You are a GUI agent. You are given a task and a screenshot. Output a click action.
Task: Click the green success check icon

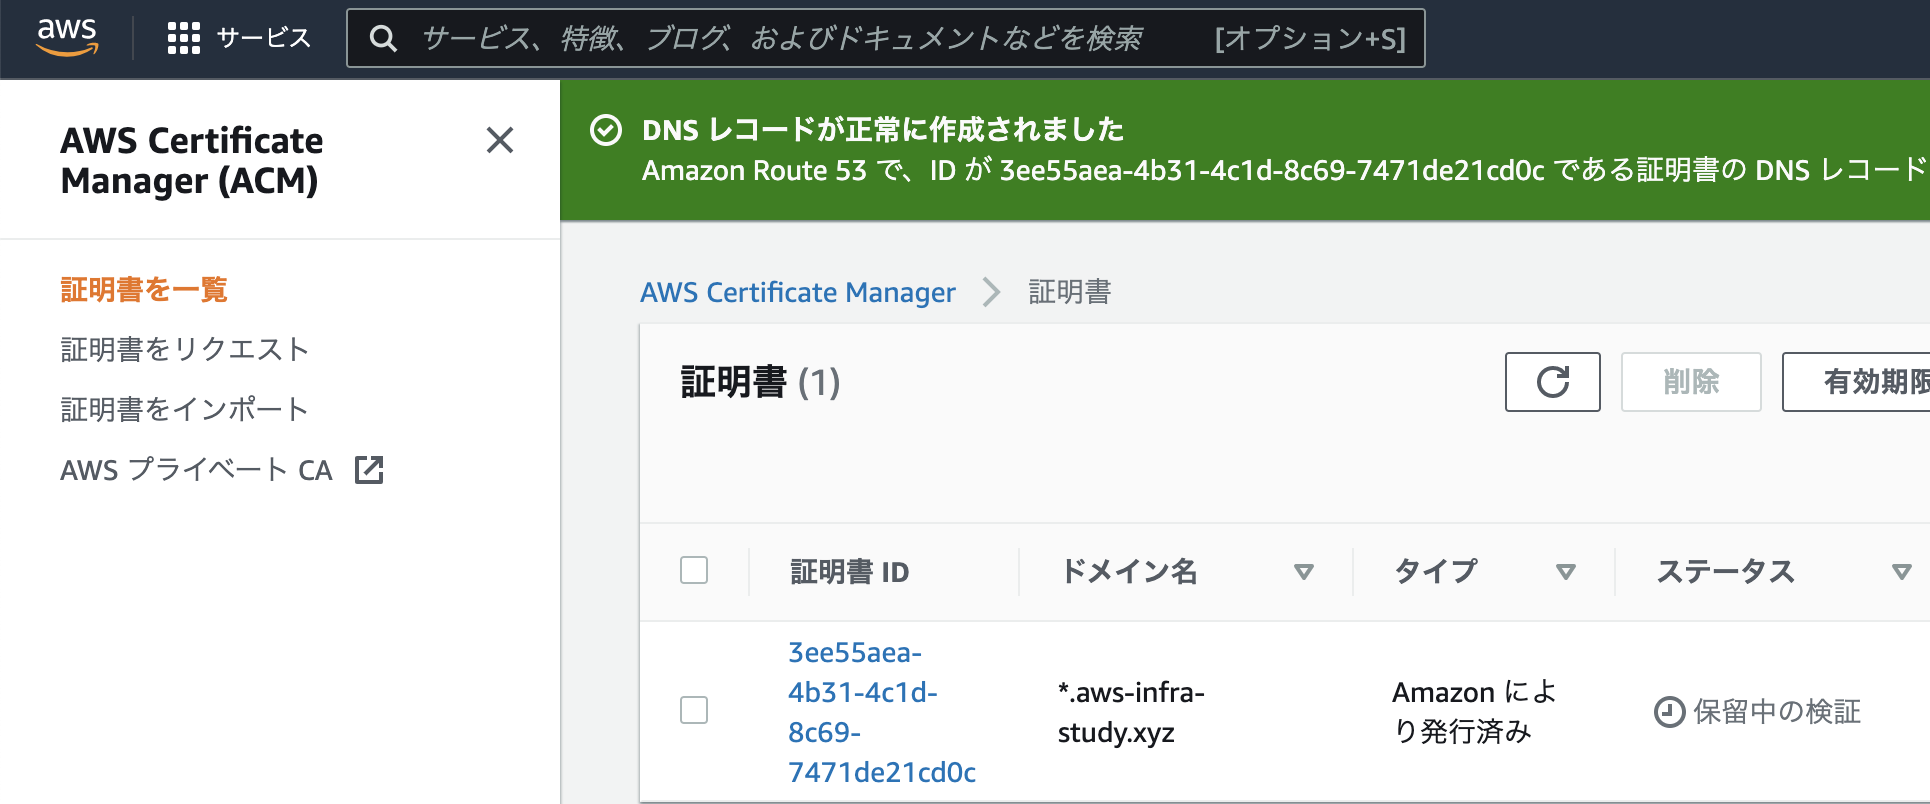click(606, 130)
